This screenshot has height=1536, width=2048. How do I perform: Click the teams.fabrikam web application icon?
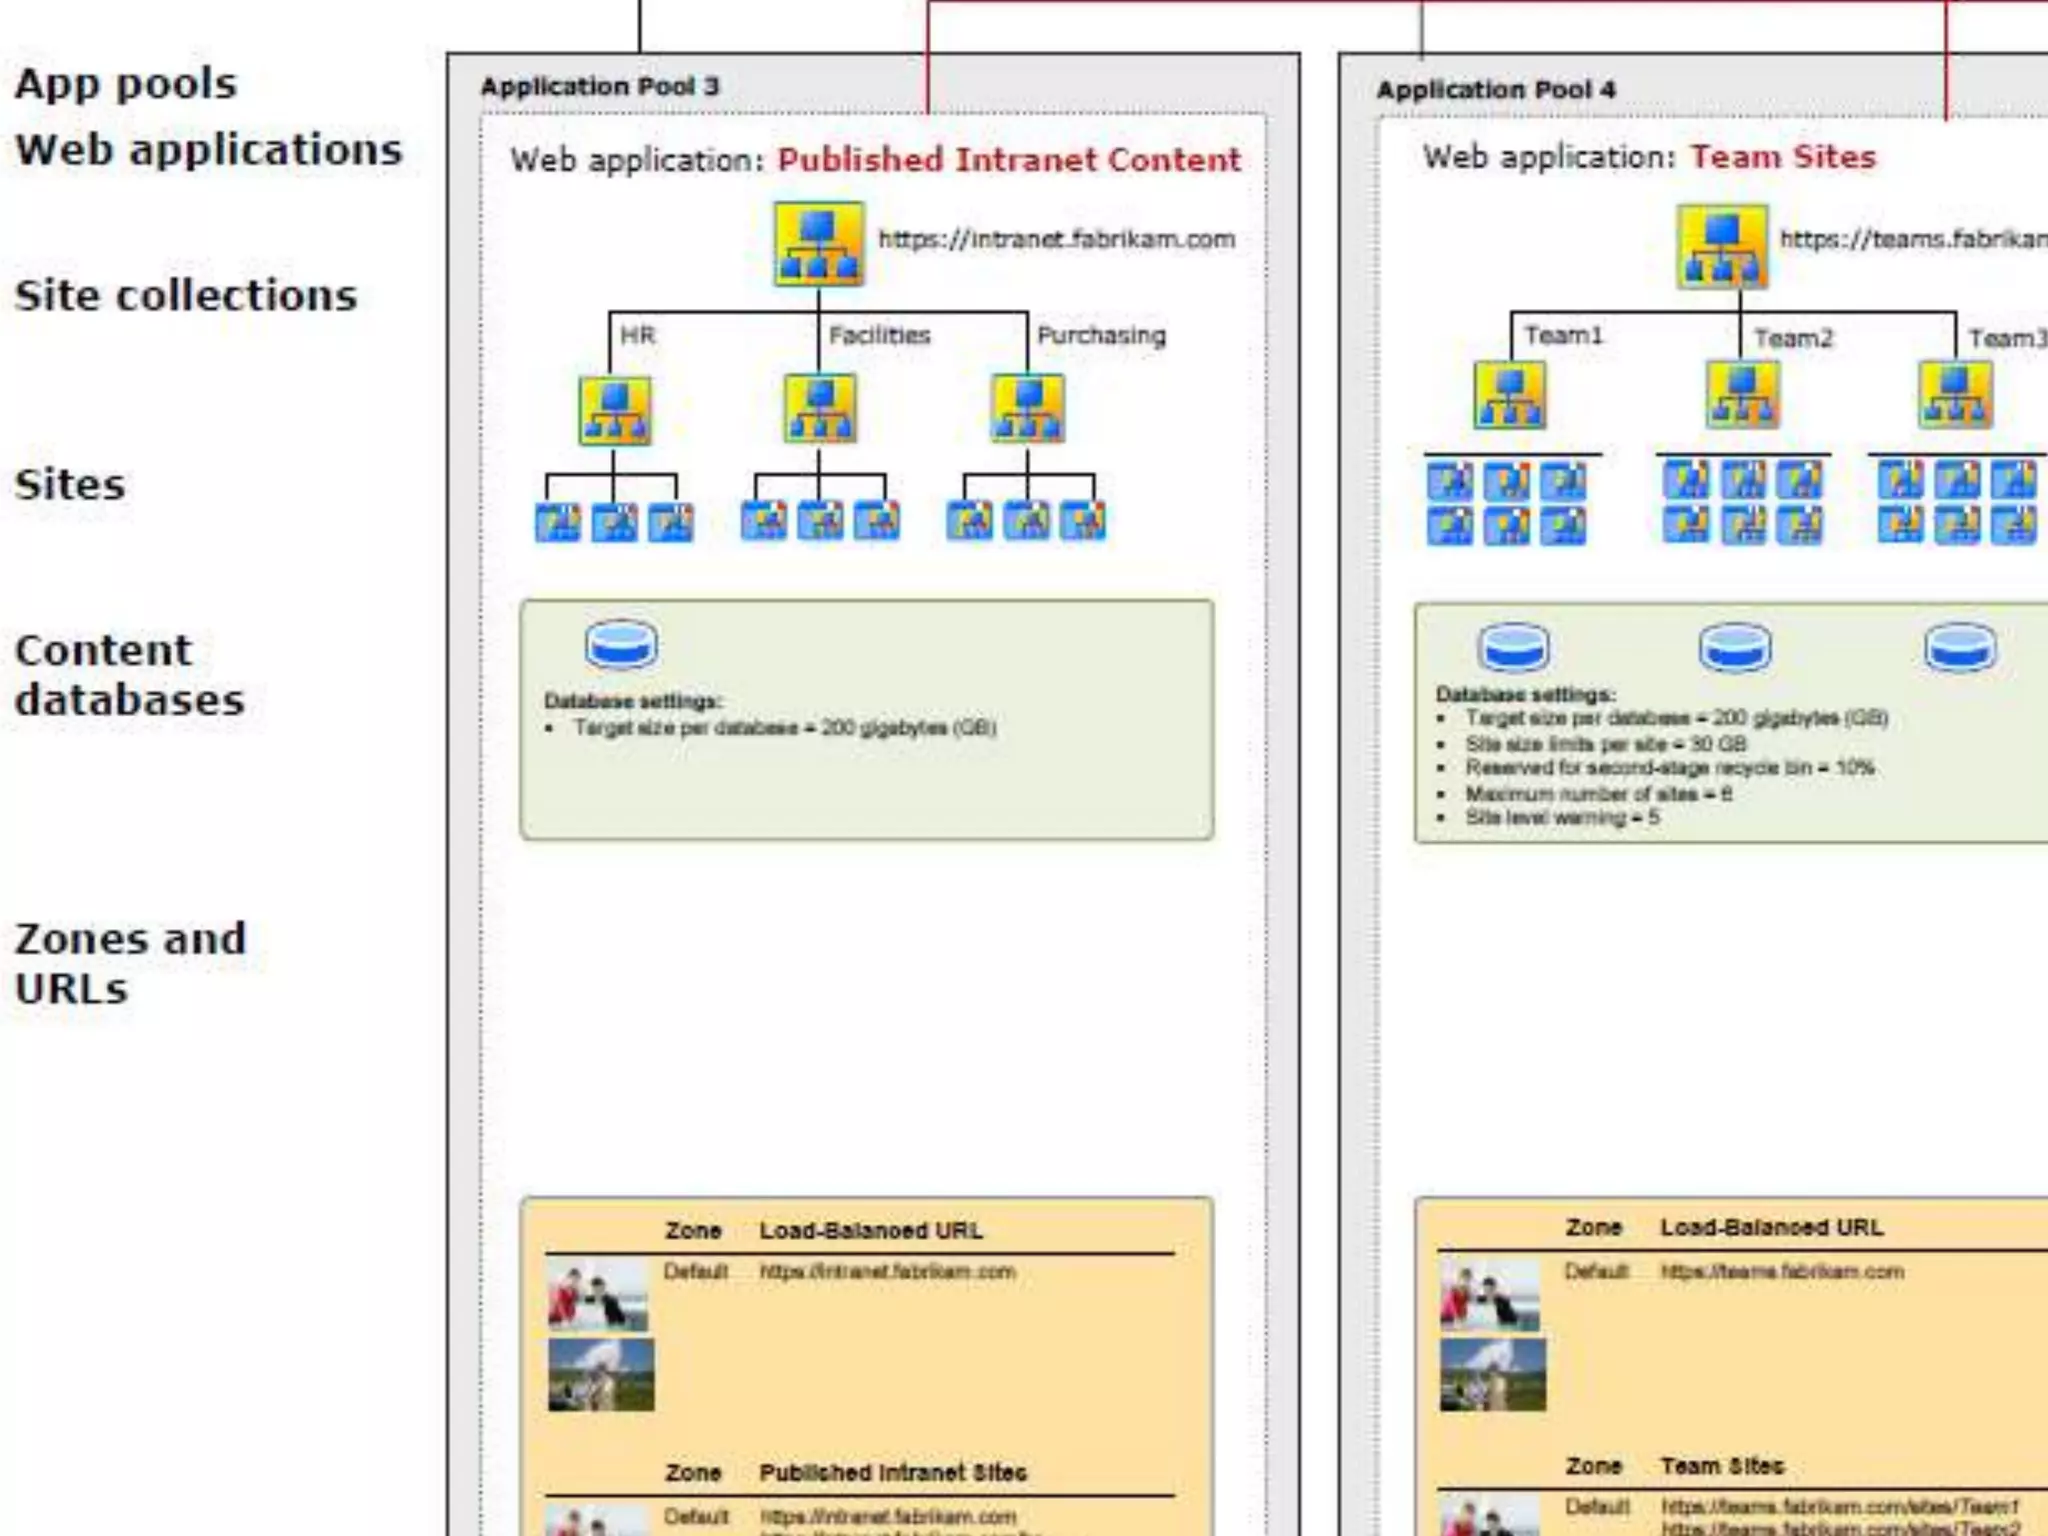(x=1722, y=247)
